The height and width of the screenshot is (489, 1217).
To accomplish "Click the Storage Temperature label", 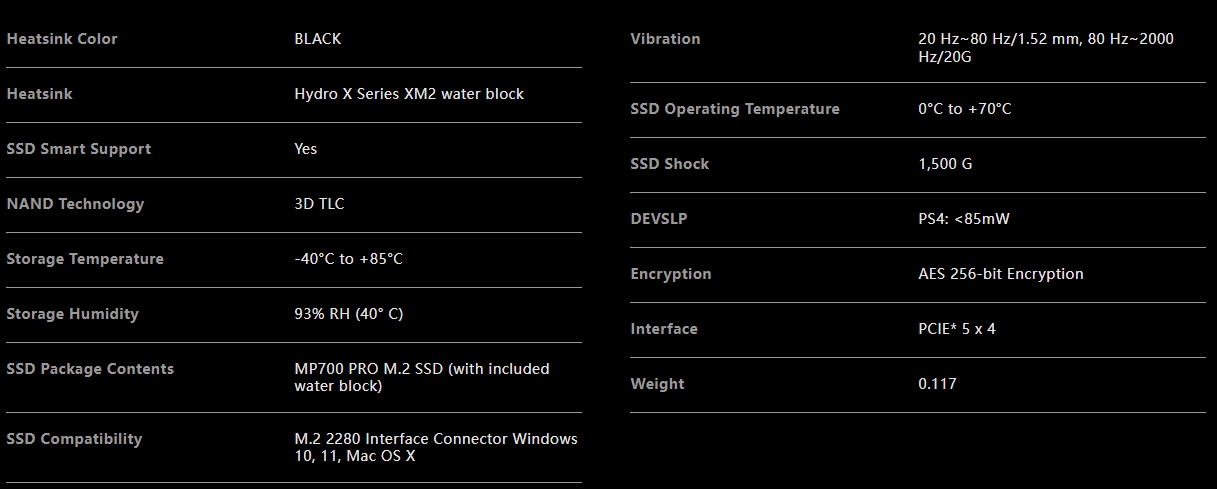I will pyautogui.click(x=85, y=259).
